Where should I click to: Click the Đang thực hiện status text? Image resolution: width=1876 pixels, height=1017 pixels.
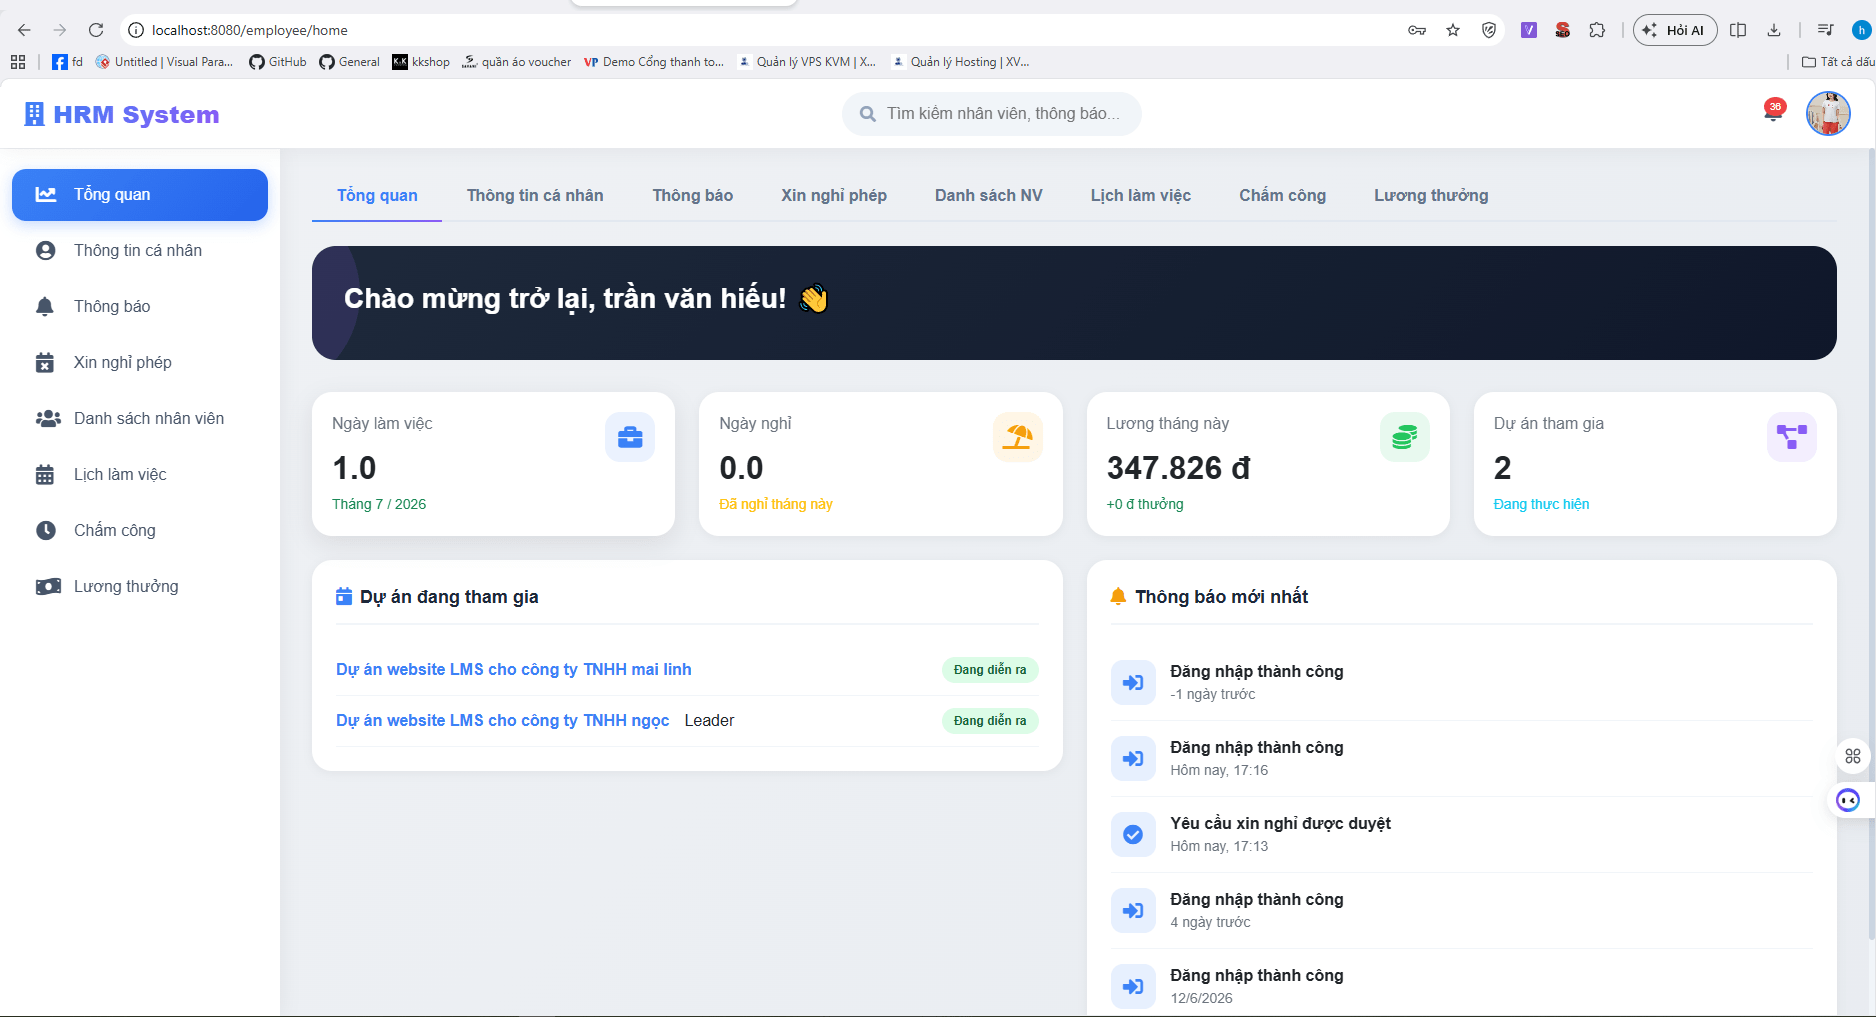click(1541, 504)
